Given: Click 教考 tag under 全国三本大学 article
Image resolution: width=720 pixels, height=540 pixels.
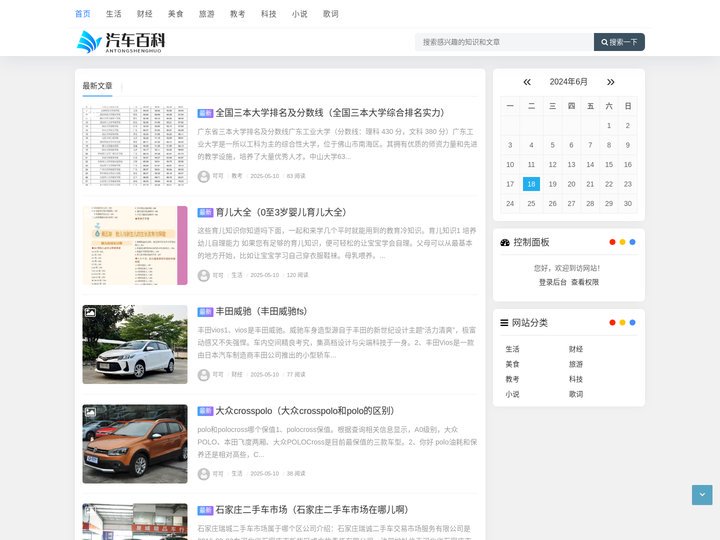Looking at the screenshot, I should pyautogui.click(x=237, y=176).
